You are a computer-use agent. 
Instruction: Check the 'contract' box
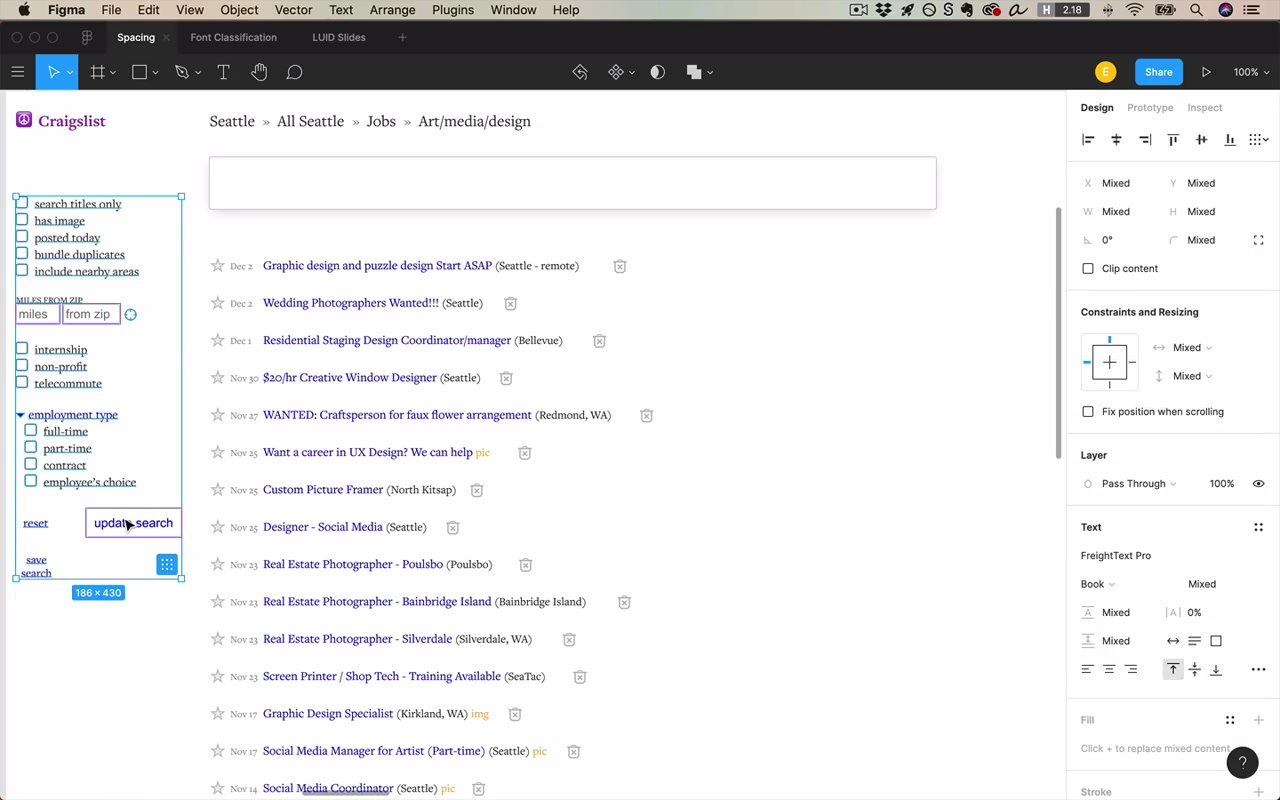pyautogui.click(x=31, y=464)
